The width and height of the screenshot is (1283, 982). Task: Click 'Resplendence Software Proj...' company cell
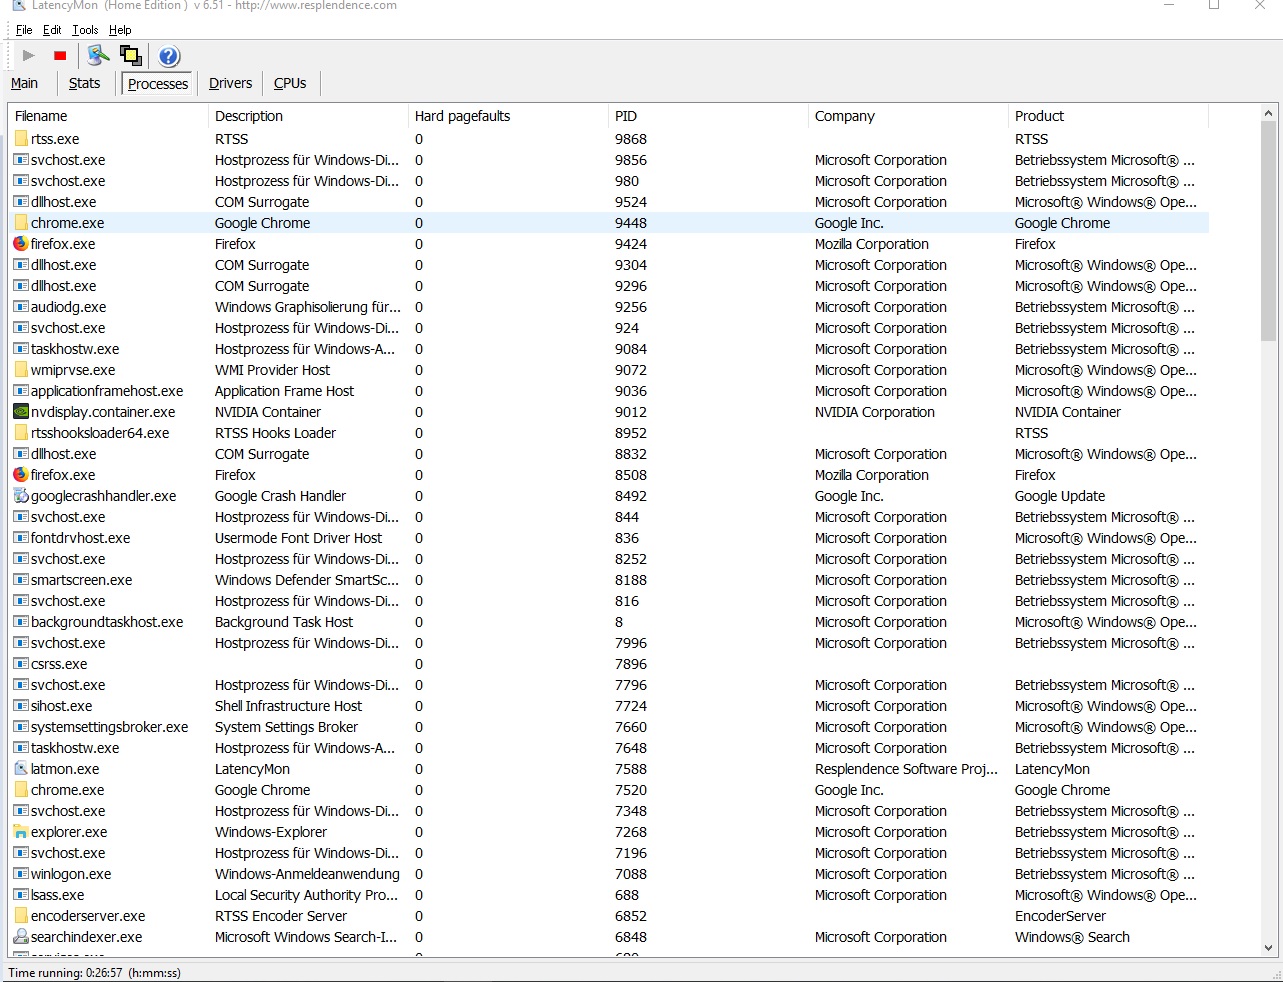(x=906, y=769)
